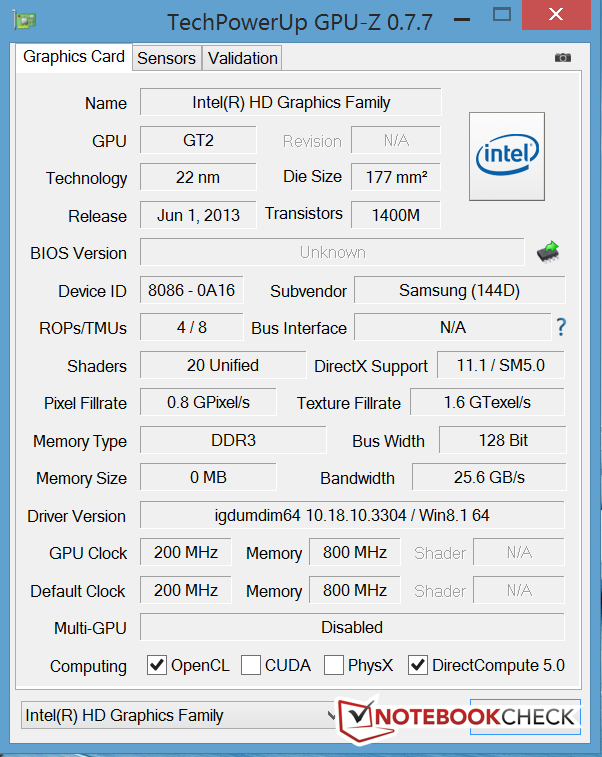Click the Name field showing Intel(R) HD Graphics
This screenshot has height=757, width=602.
click(x=290, y=102)
